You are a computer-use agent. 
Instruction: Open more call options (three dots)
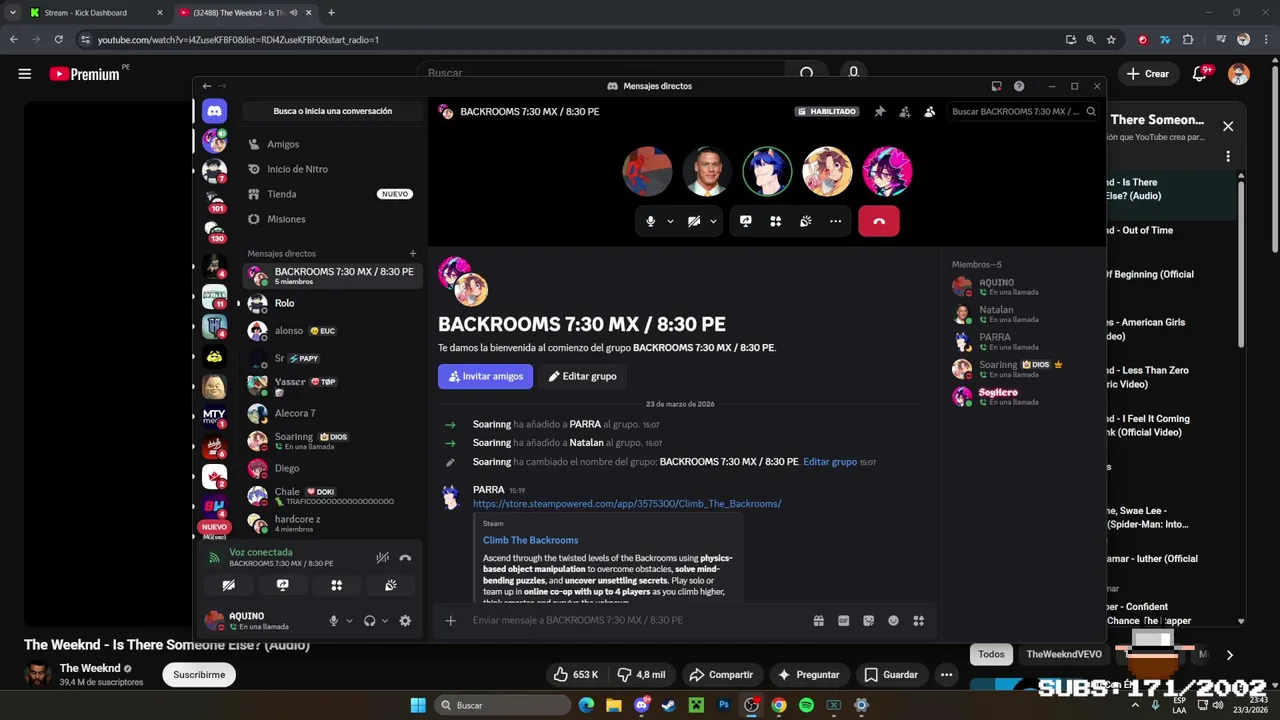click(836, 221)
